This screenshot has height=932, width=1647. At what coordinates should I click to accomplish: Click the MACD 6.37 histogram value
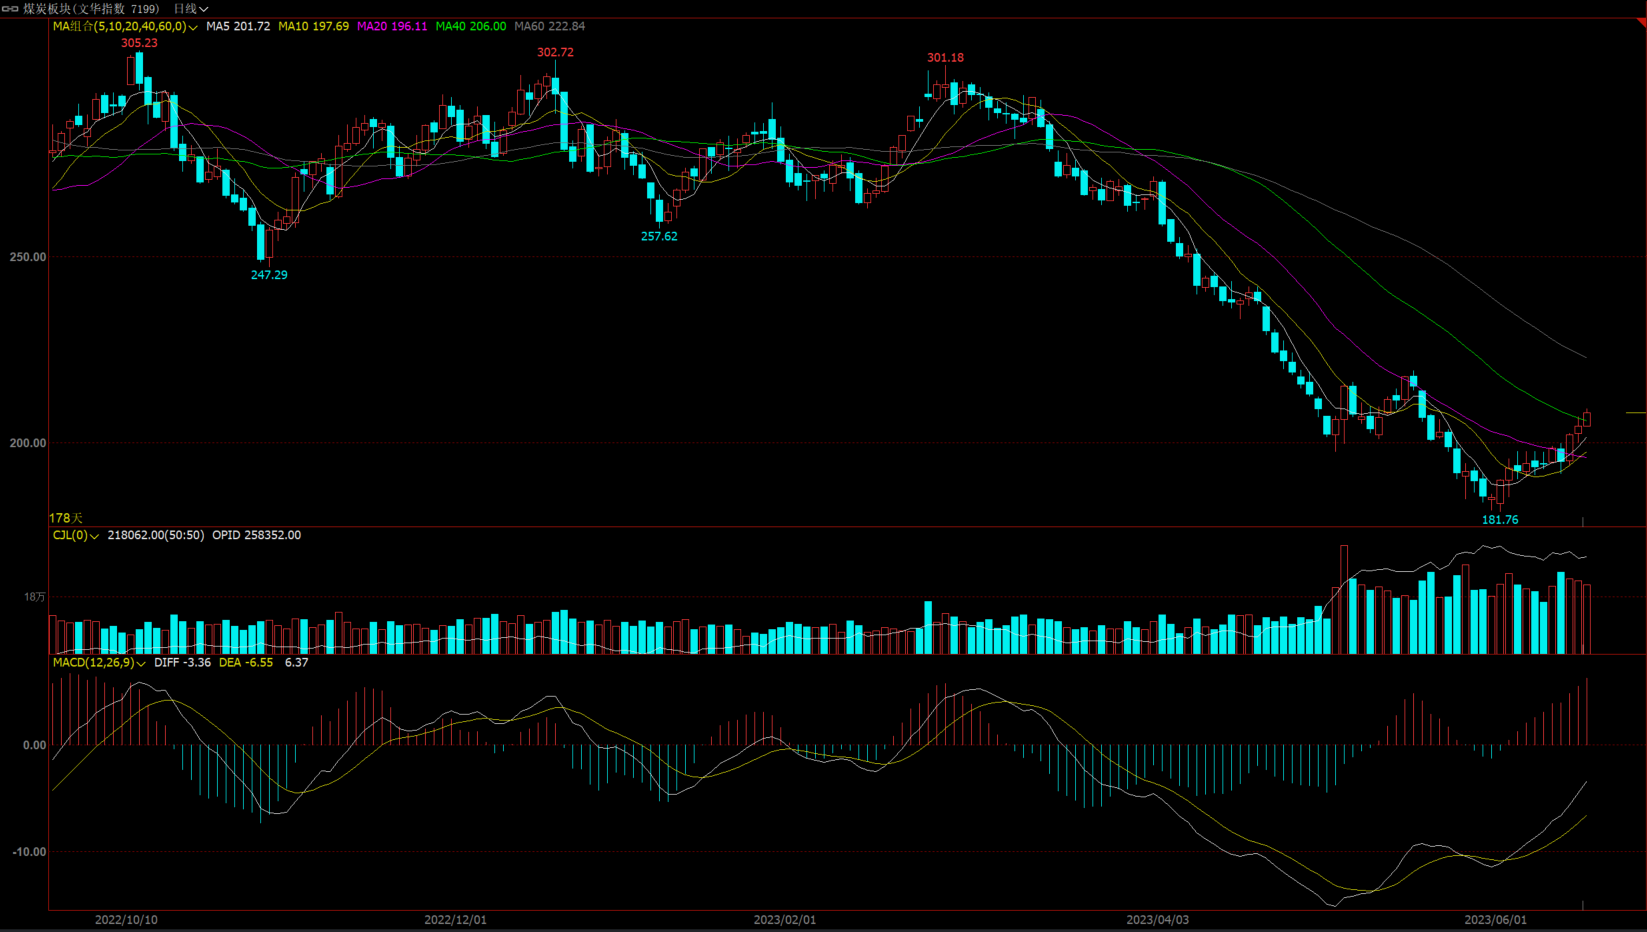[296, 662]
